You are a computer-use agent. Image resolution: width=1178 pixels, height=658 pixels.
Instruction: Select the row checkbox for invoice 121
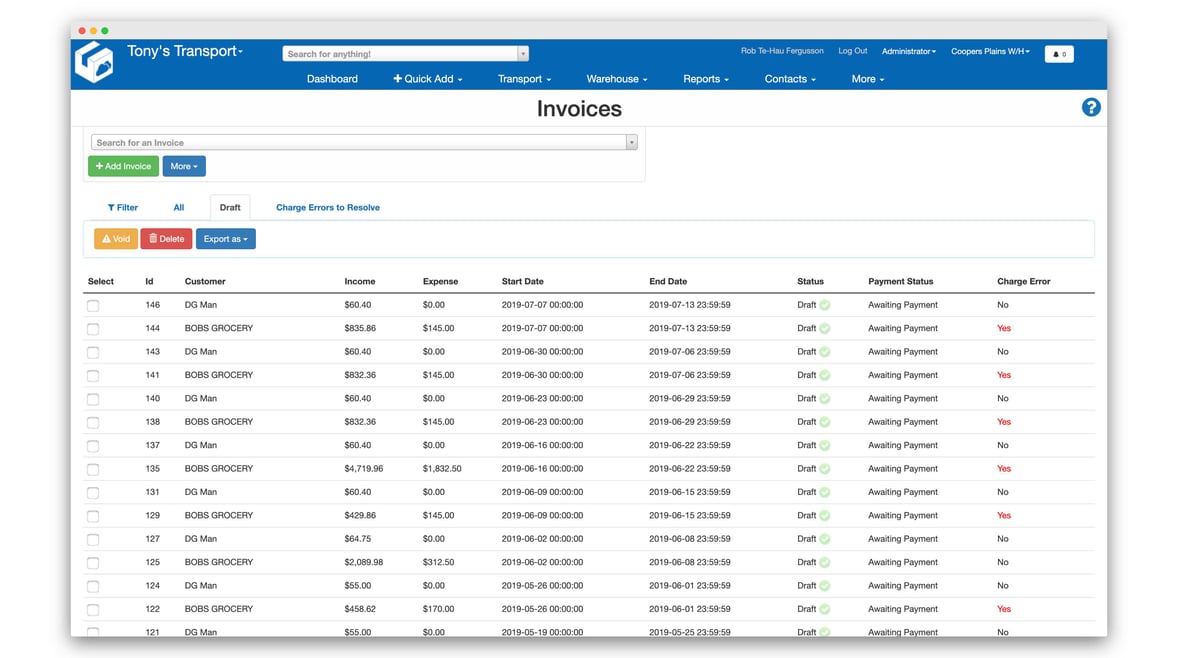(x=93, y=632)
